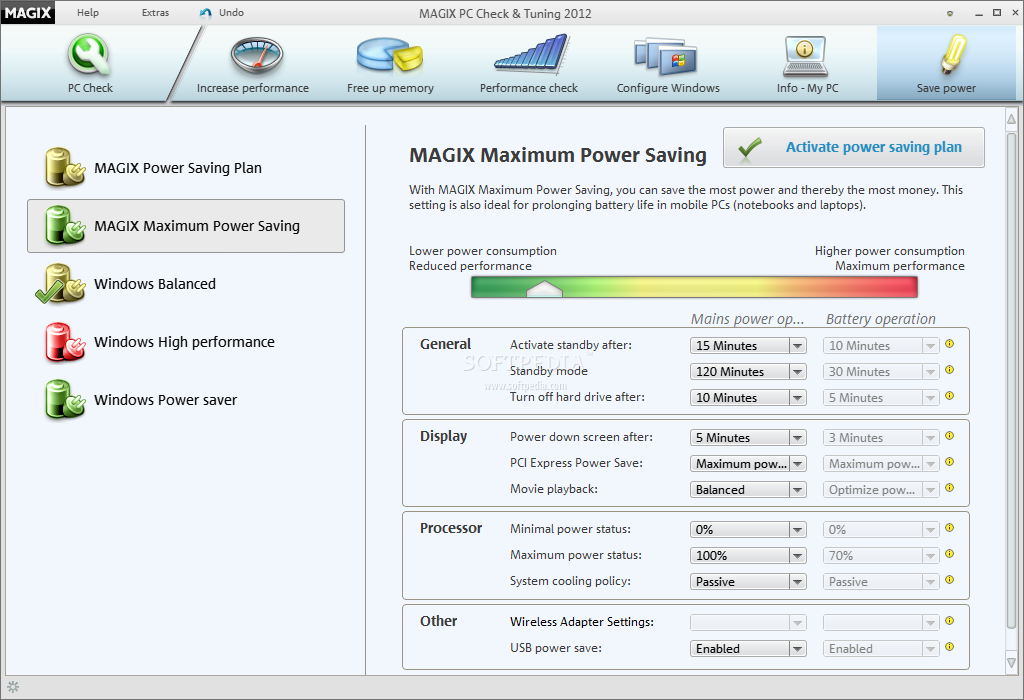Open Activate standby after mains dropdown
Screen dimensions: 1024x700
[x=748, y=345]
